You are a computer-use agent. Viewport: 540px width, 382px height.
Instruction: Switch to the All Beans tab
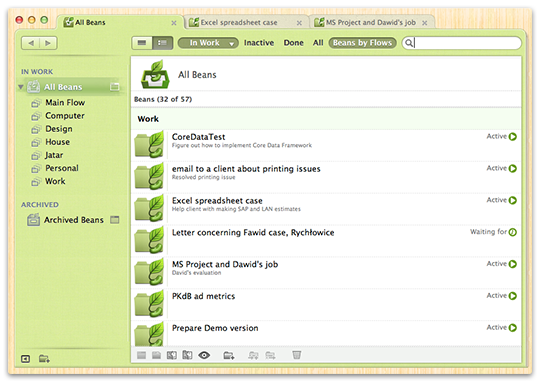tap(120, 23)
